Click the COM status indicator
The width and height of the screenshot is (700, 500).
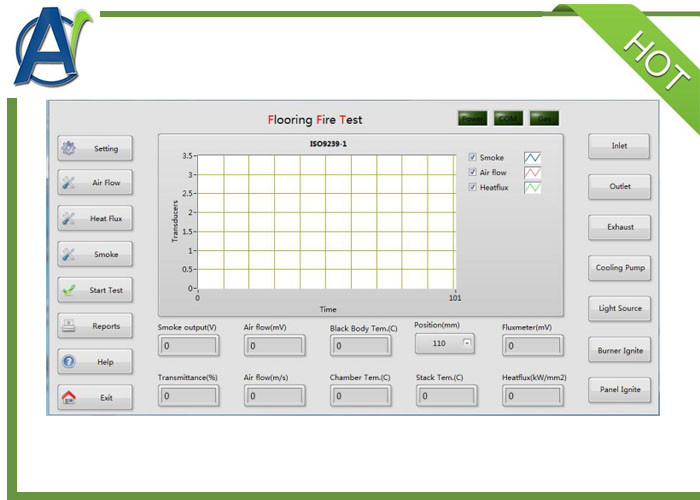pyautogui.click(x=508, y=119)
